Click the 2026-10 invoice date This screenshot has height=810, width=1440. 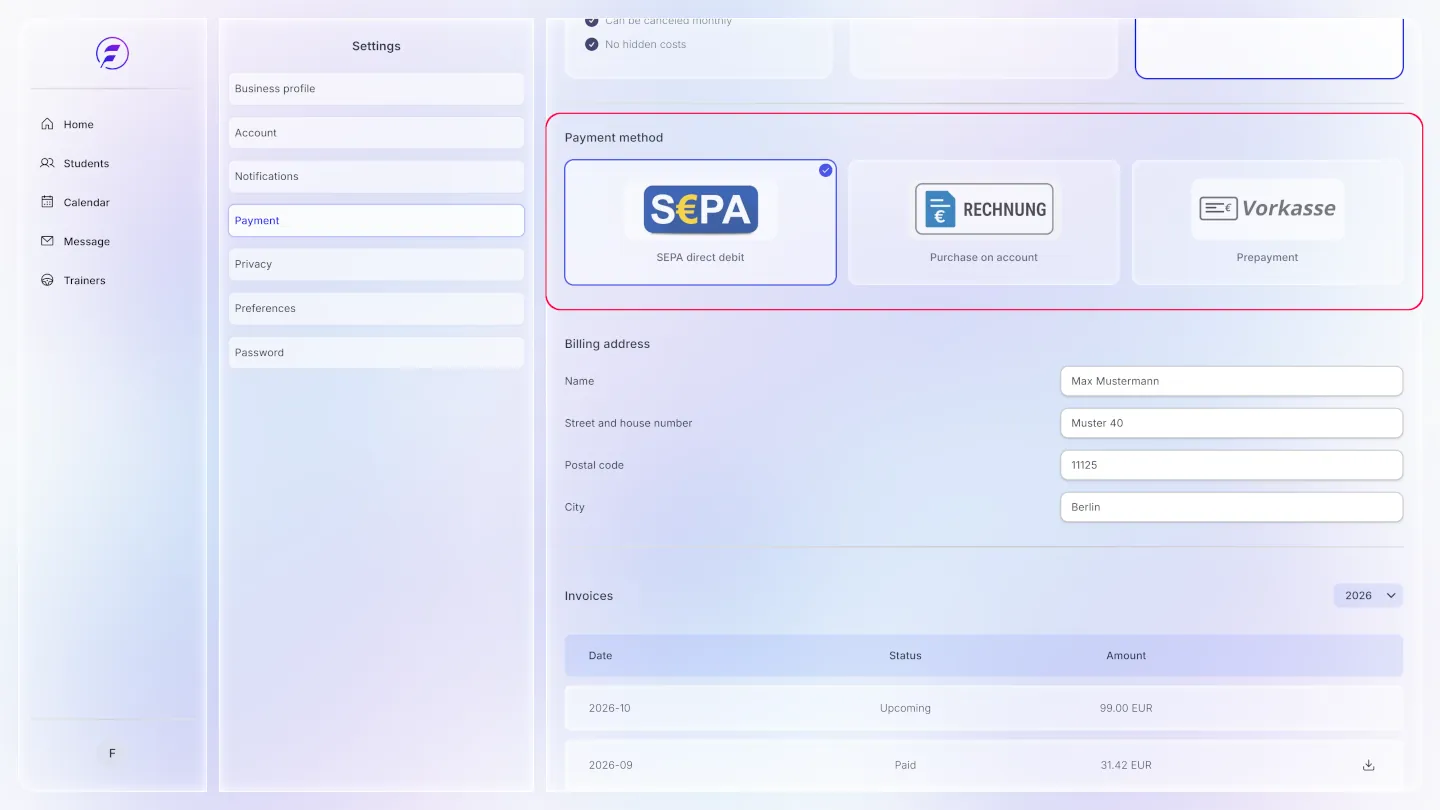610,708
